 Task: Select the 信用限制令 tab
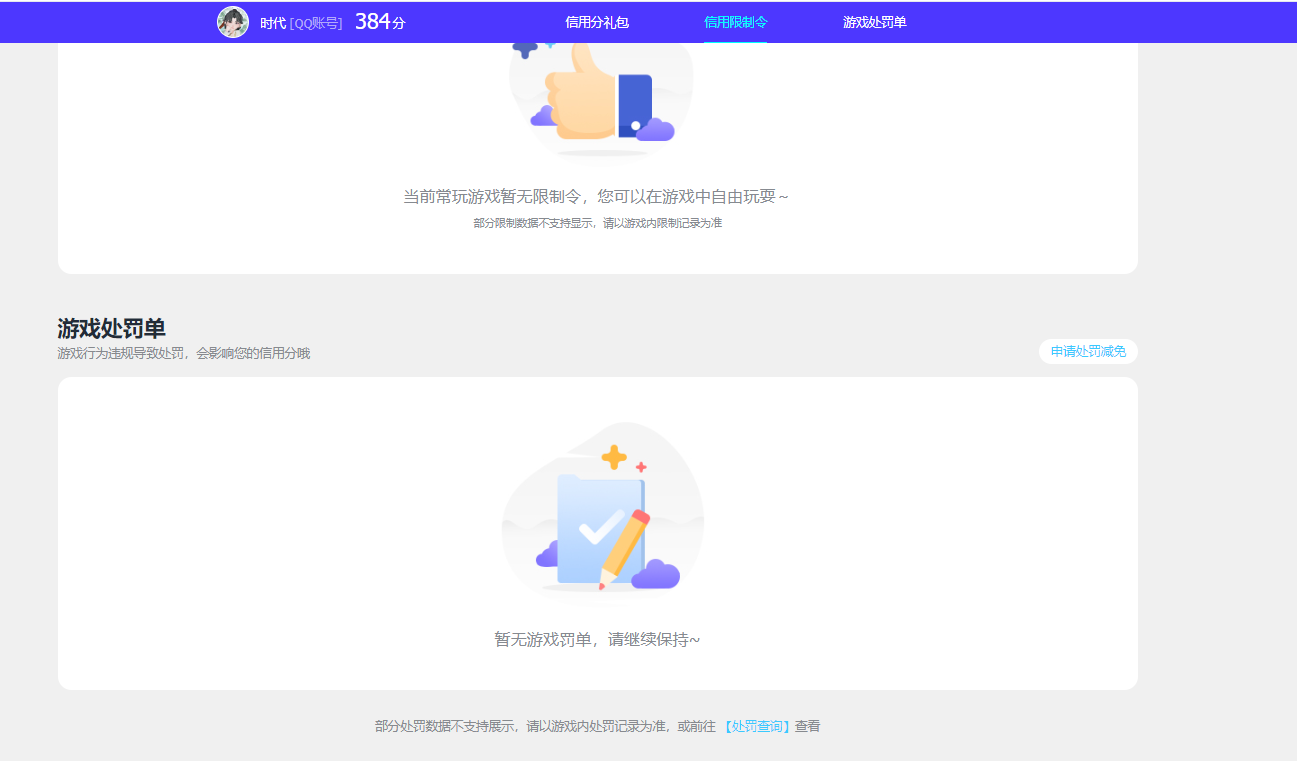click(737, 22)
